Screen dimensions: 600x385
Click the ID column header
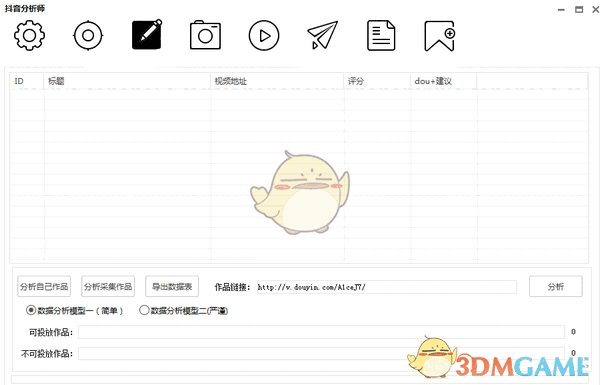(26, 81)
